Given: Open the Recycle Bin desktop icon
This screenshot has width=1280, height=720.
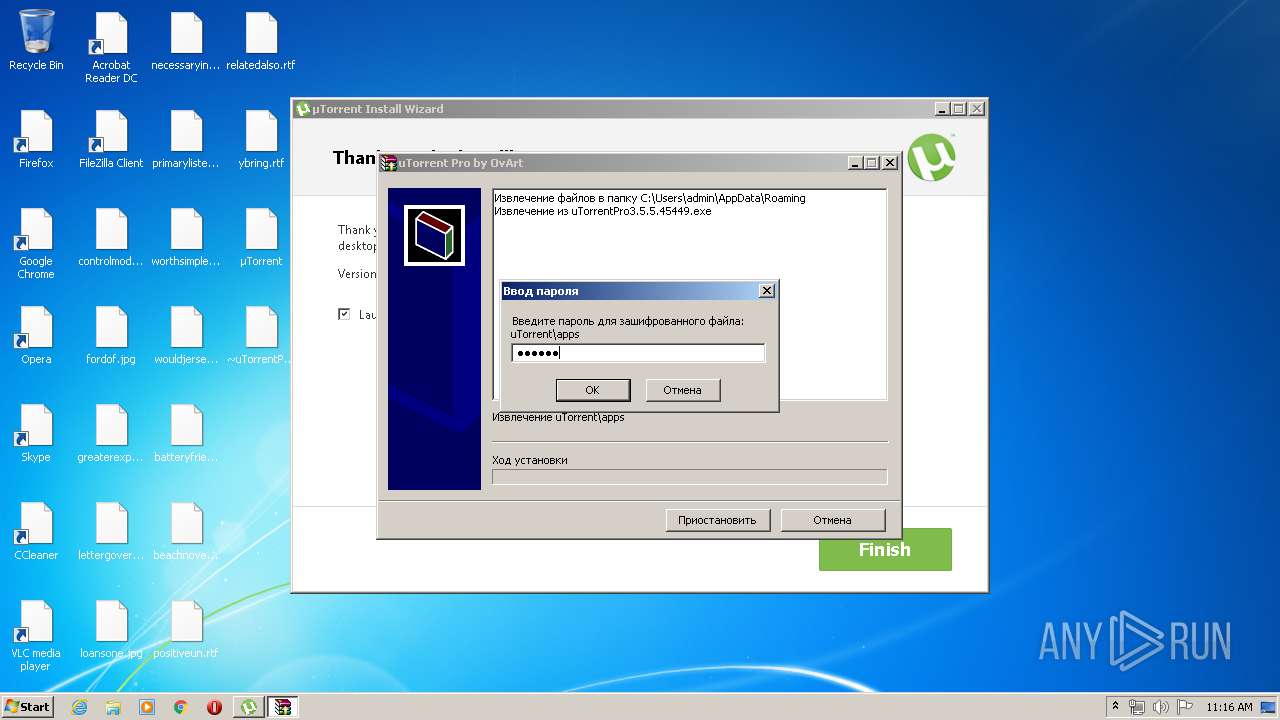Looking at the screenshot, I should pyautogui.click(x=36, y=40).
